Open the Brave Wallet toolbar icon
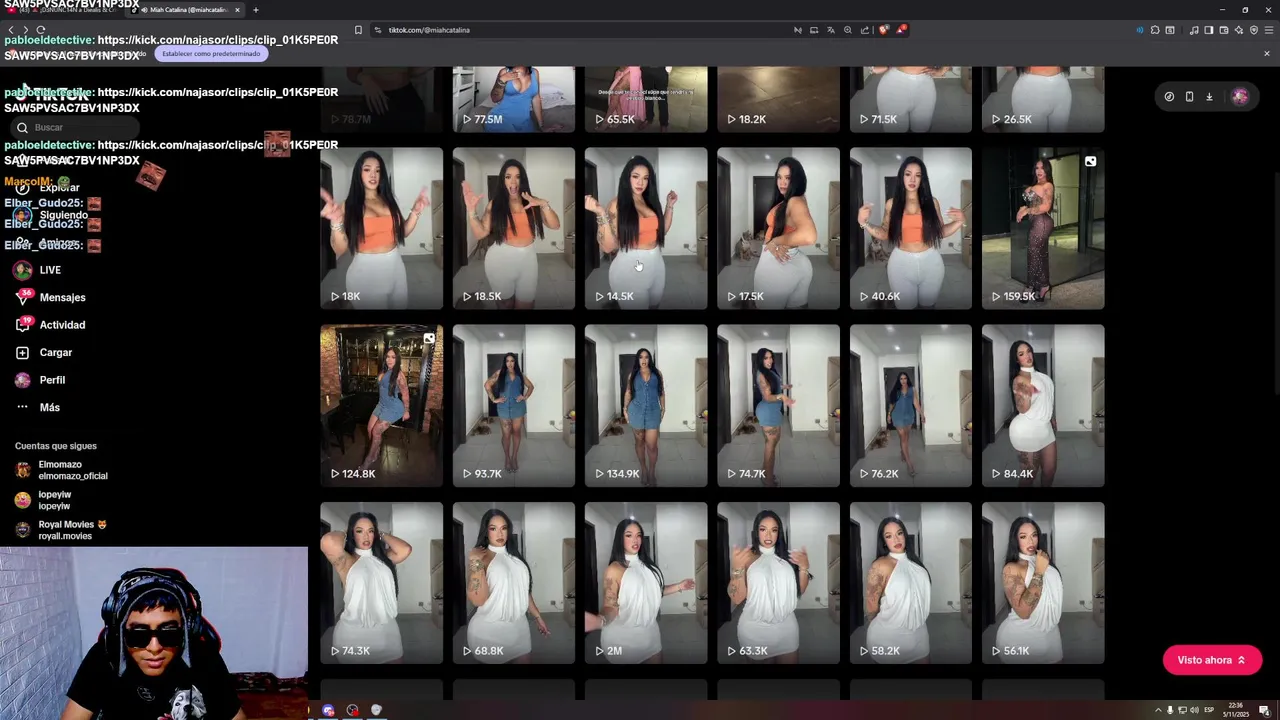 1224,30
